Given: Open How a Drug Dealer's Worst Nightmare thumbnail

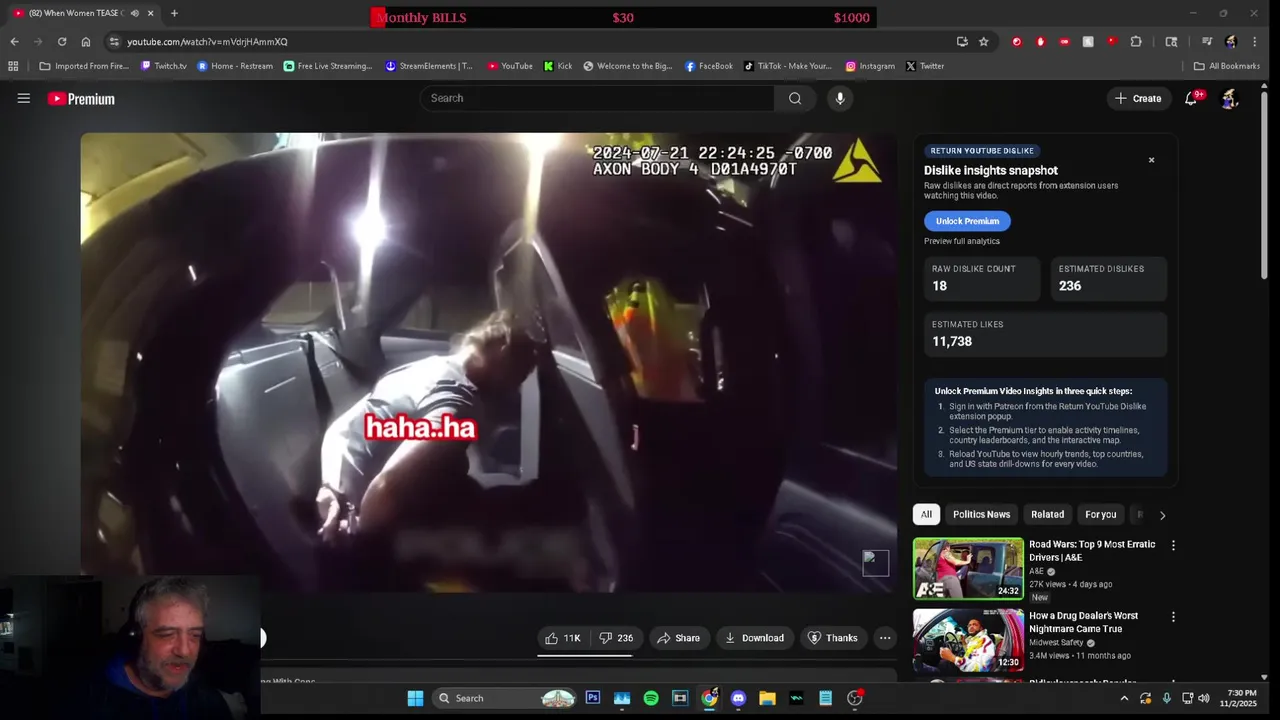Looking at the screenshot, I should (968, 640).
